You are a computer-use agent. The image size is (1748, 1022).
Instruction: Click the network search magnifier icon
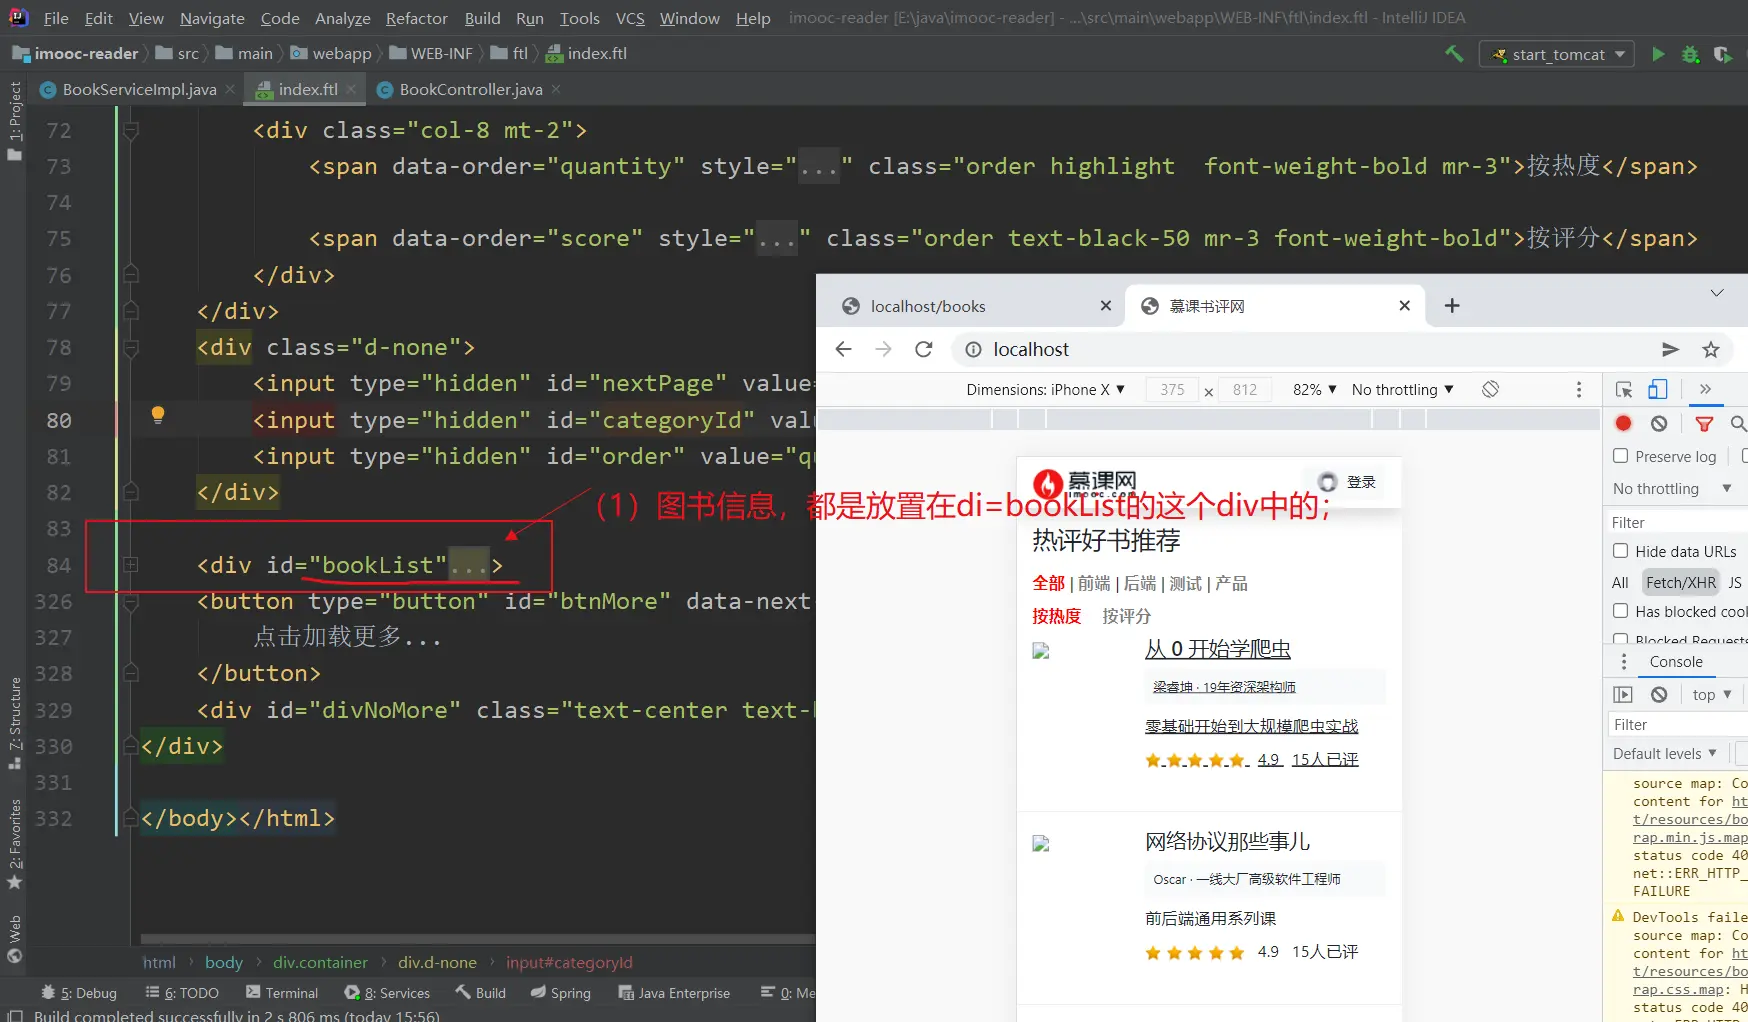click(x=1738, y=424)
